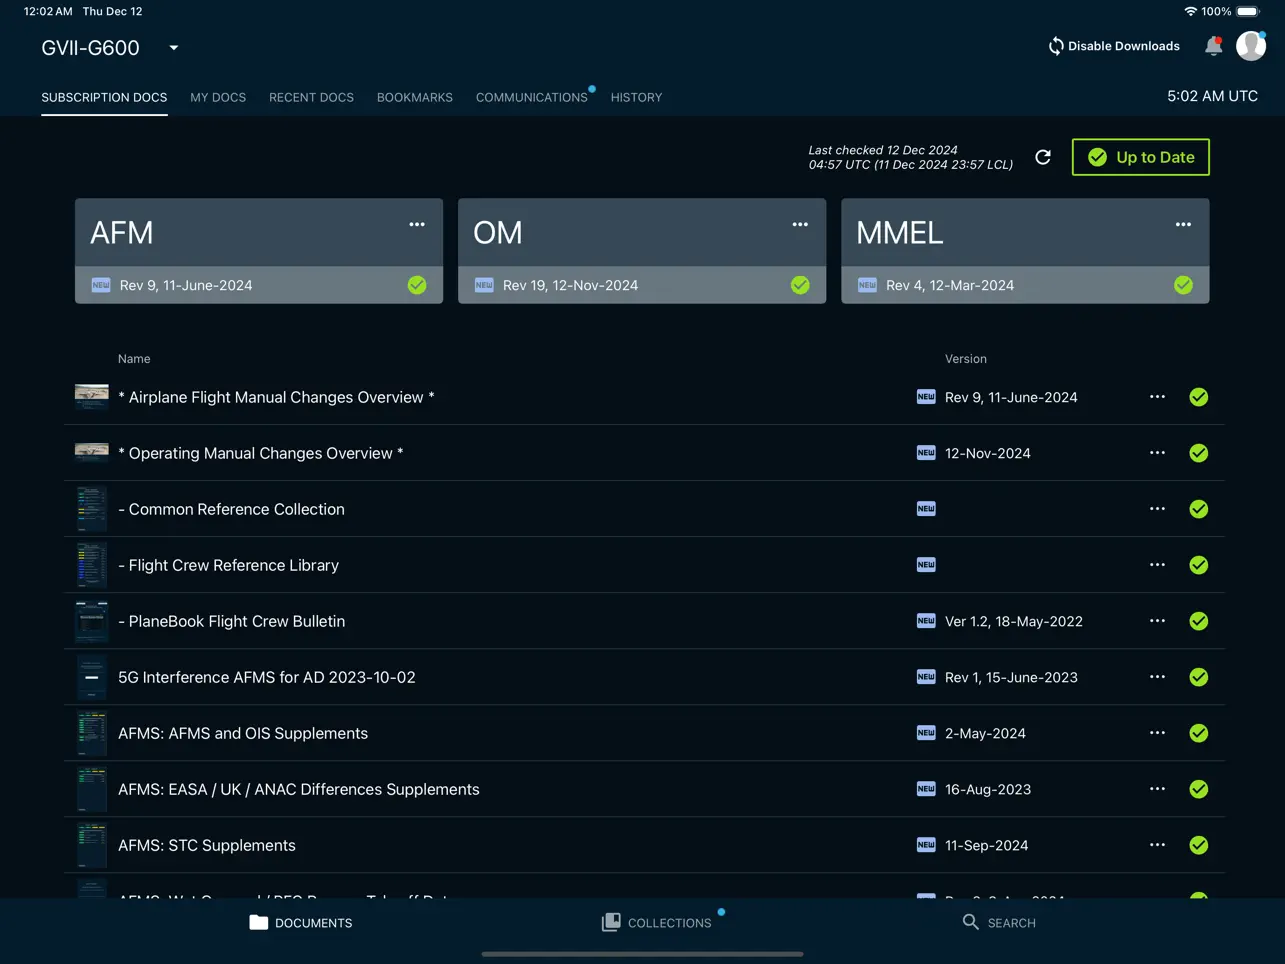Switch to Bookmarks tab
1285x964 pixels.
(x=415, y=97)
